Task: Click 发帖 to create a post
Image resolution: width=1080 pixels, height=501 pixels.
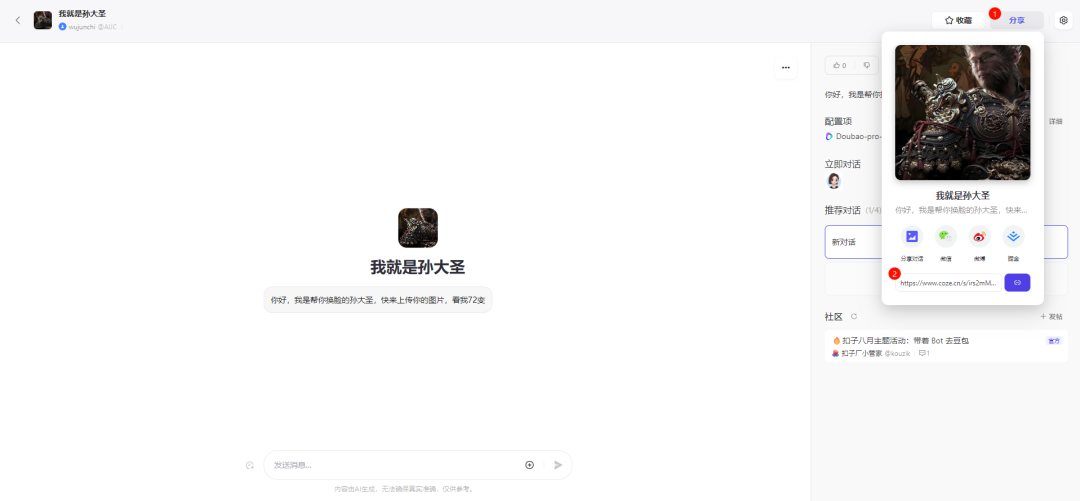Action: tap(1051, 317)
